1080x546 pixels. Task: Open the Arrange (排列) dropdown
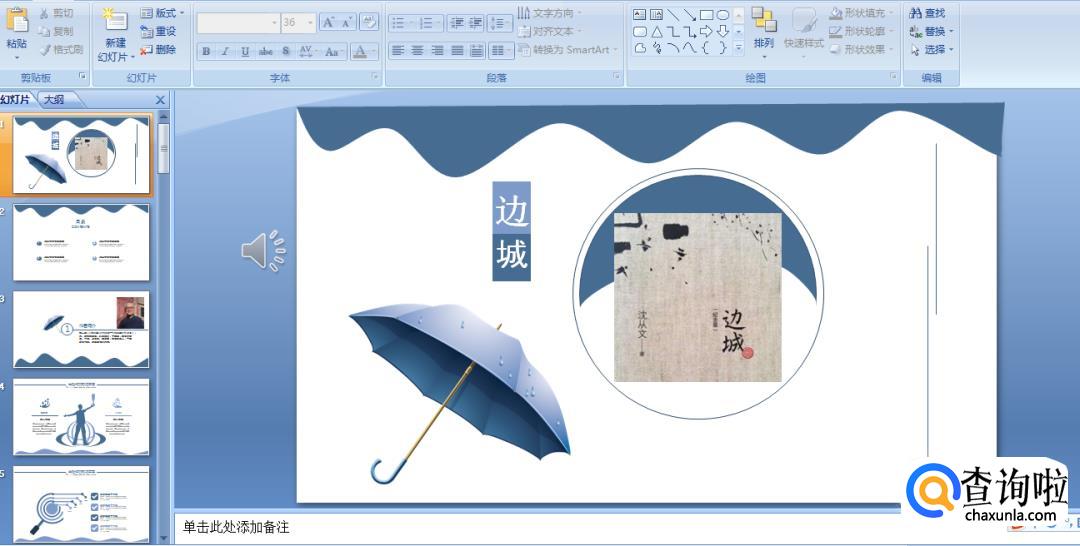coord(764,32)
